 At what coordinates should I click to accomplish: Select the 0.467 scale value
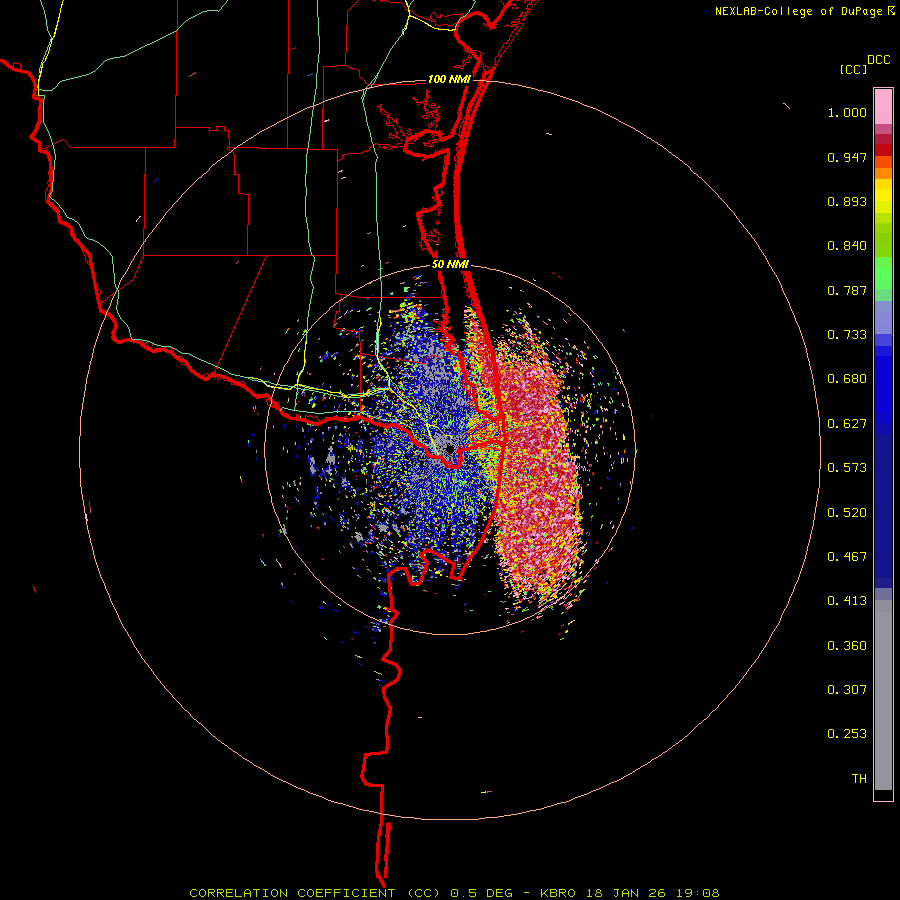click(x=847, y=557)
